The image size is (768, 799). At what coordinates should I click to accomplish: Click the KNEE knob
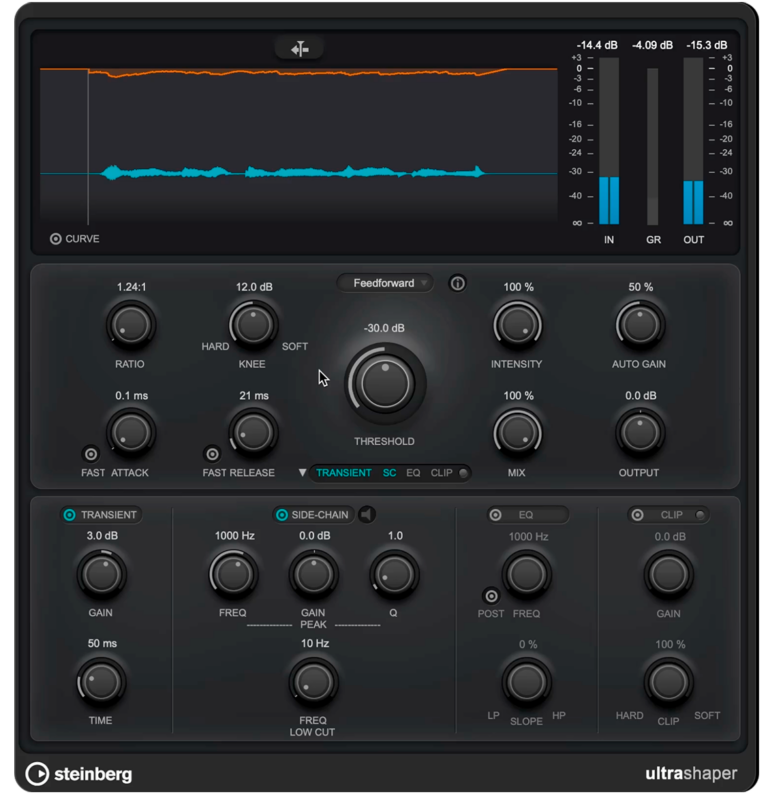(x=253, y=325)
